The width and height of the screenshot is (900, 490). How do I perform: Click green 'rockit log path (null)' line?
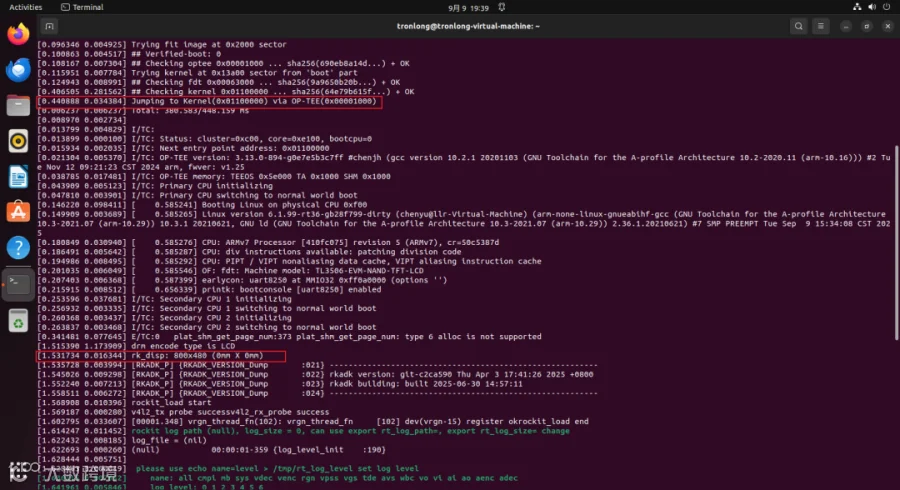pos(304,431)
